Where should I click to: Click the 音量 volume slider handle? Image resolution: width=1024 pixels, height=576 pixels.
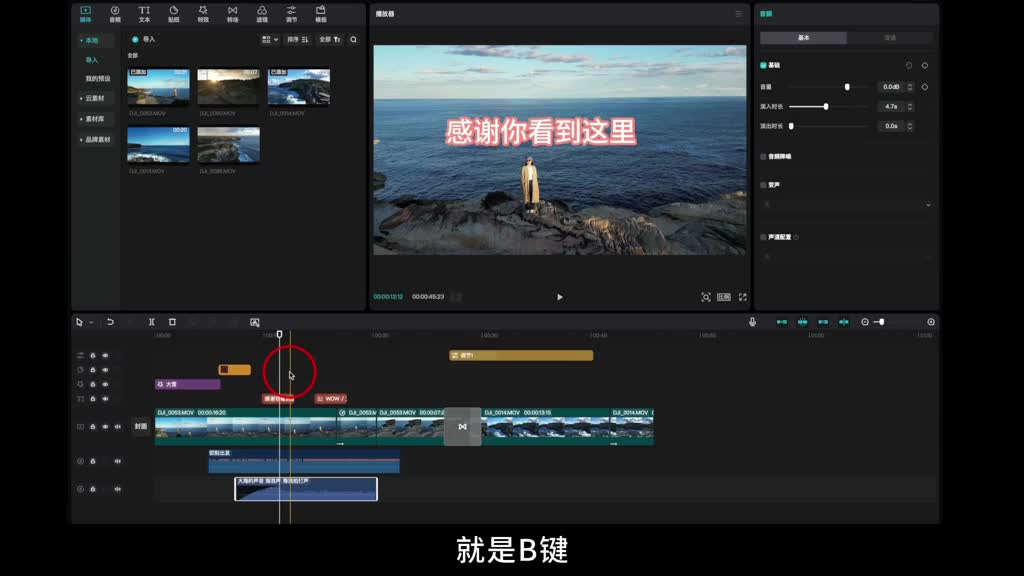click(x=847, y=87)
